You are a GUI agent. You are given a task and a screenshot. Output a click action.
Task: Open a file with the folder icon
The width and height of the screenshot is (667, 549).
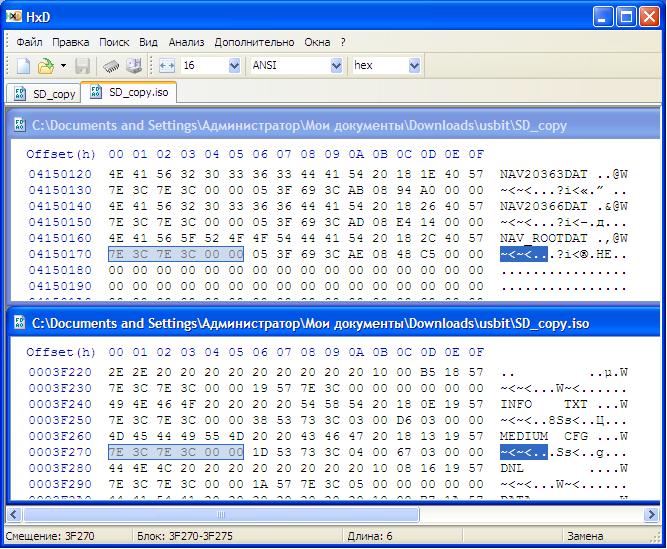pos(46,66)
